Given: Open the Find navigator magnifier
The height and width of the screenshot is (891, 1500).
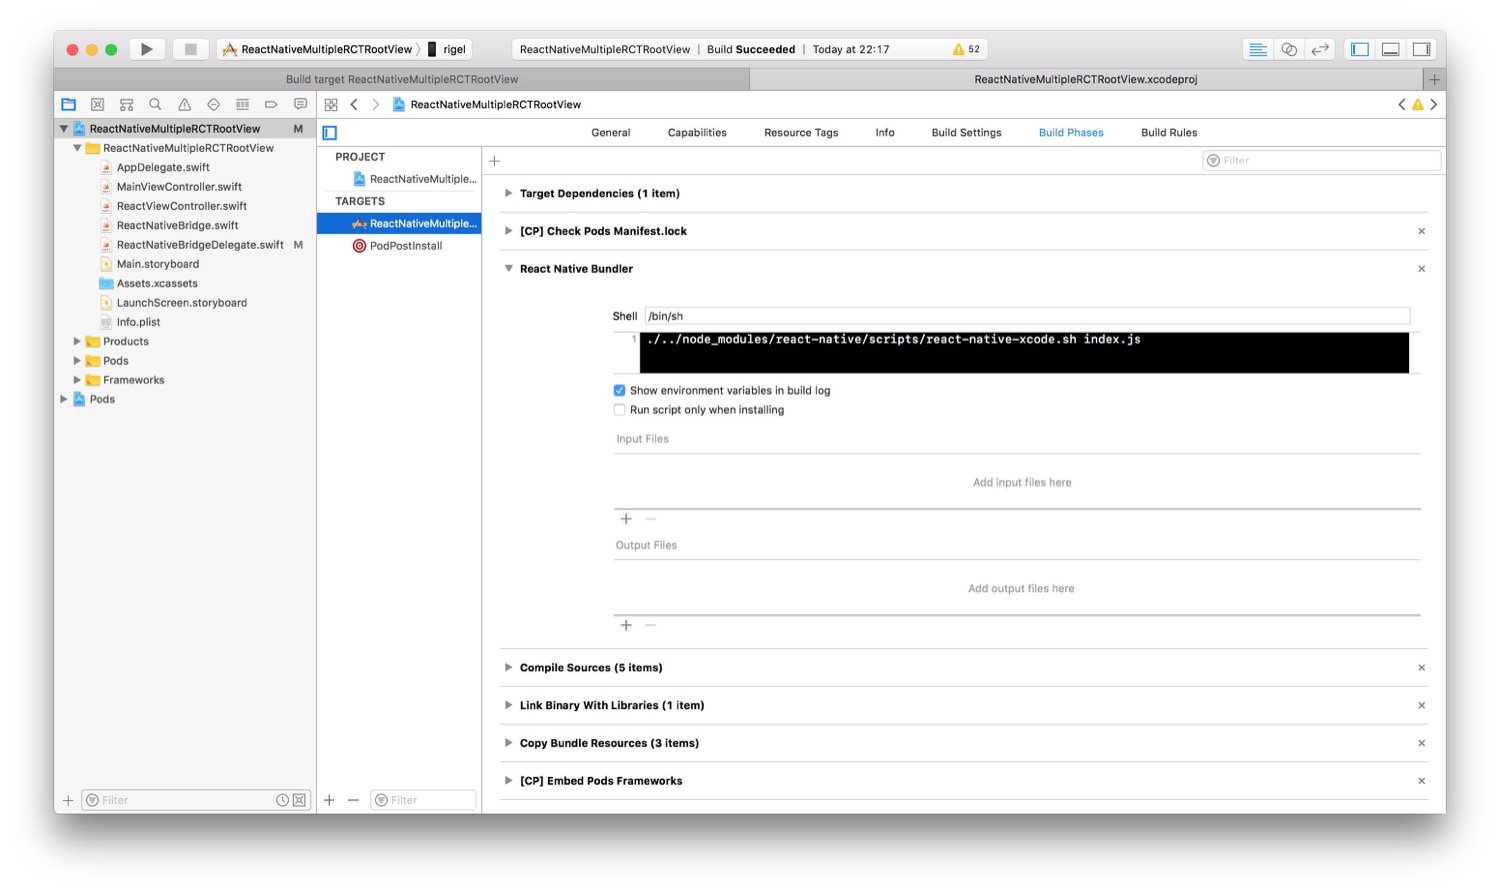Looking at the screenshot, I should pos(155,104).
